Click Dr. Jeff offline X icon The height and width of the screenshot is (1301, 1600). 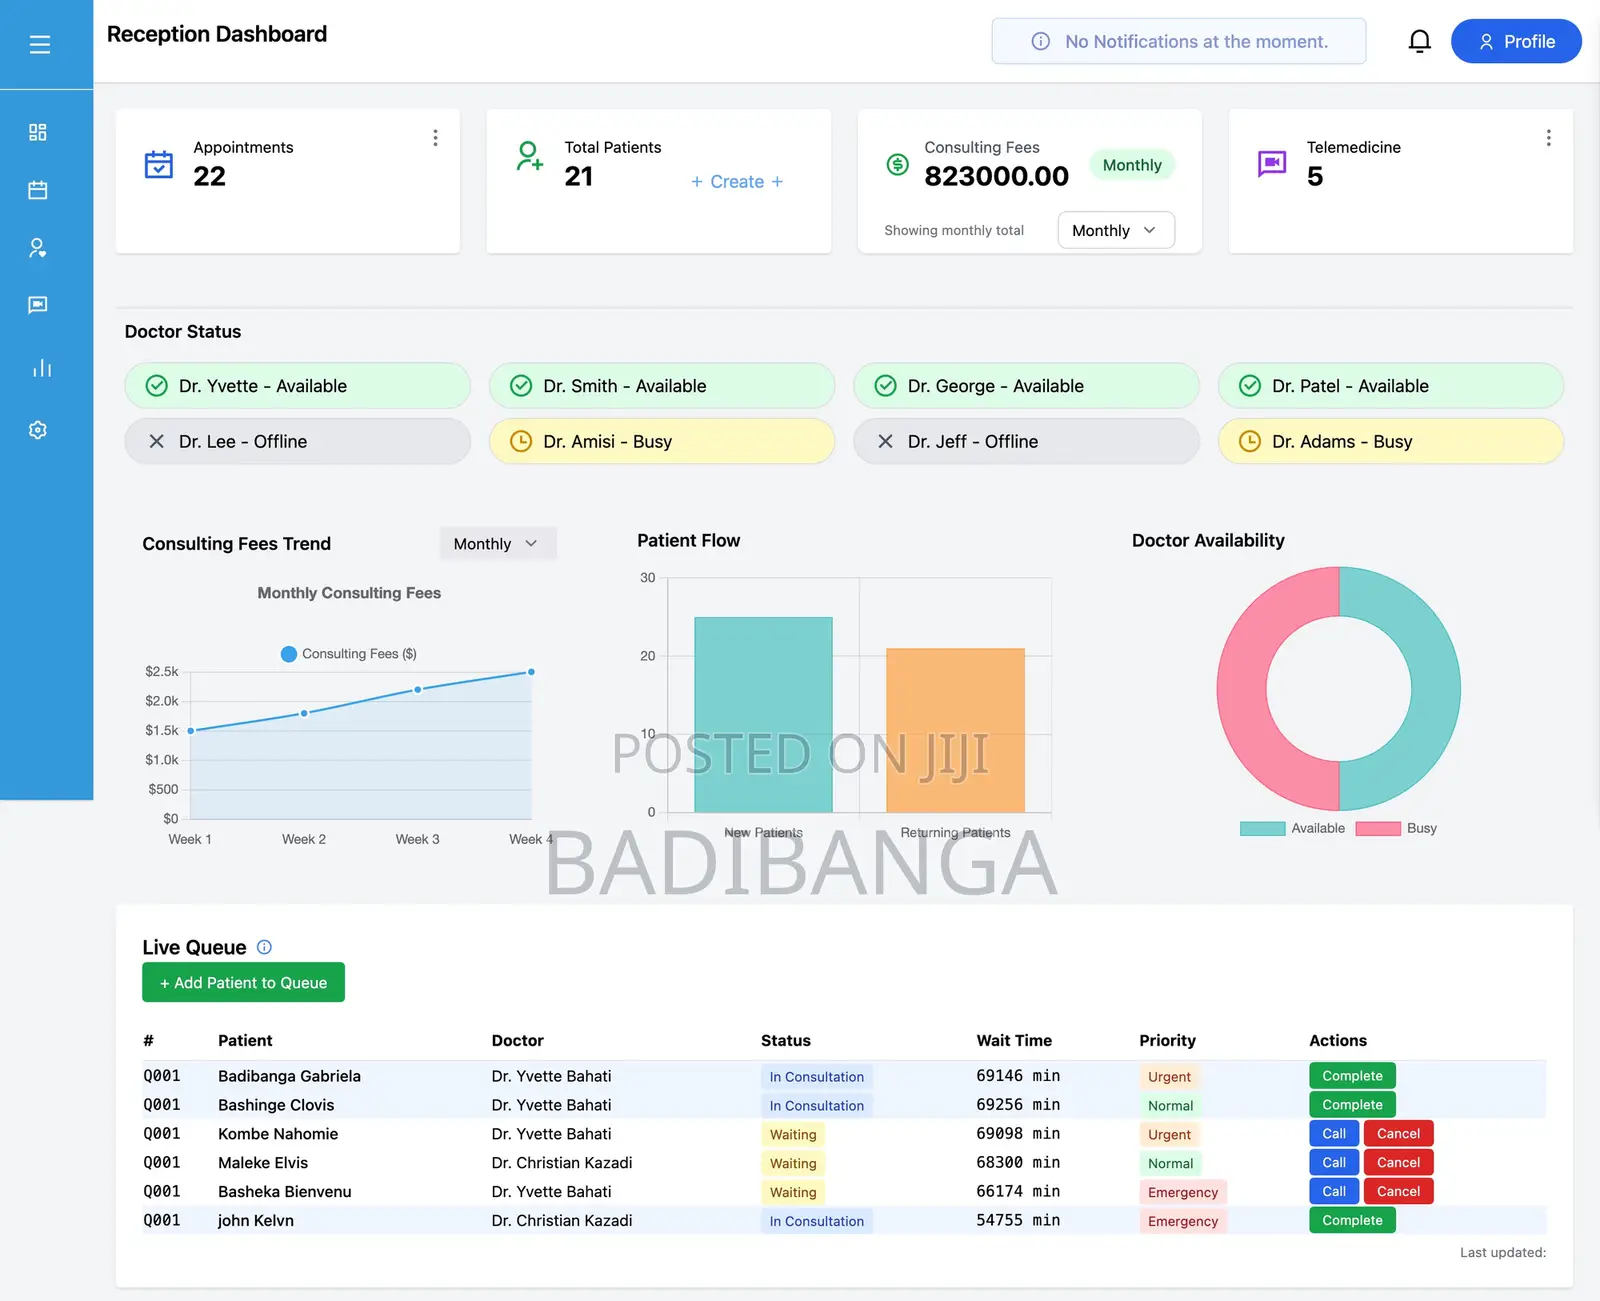point(885,441)
